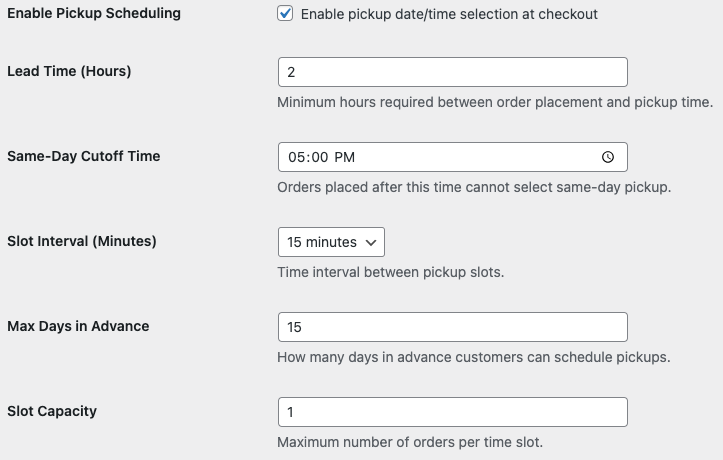Focus the Max Days in Advance field
This screenshot has width=723, height=460.
pyautogui.click(x=452, y=327)
